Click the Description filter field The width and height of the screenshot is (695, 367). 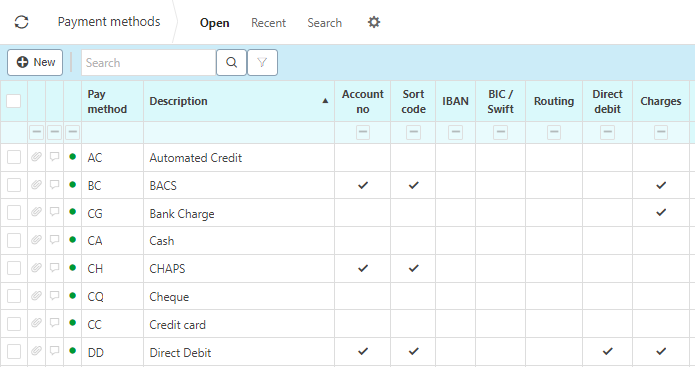[239, 132]
